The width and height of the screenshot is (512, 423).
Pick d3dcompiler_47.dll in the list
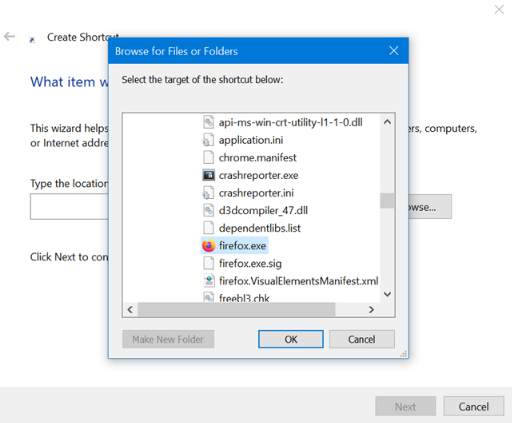coord(263,211)
